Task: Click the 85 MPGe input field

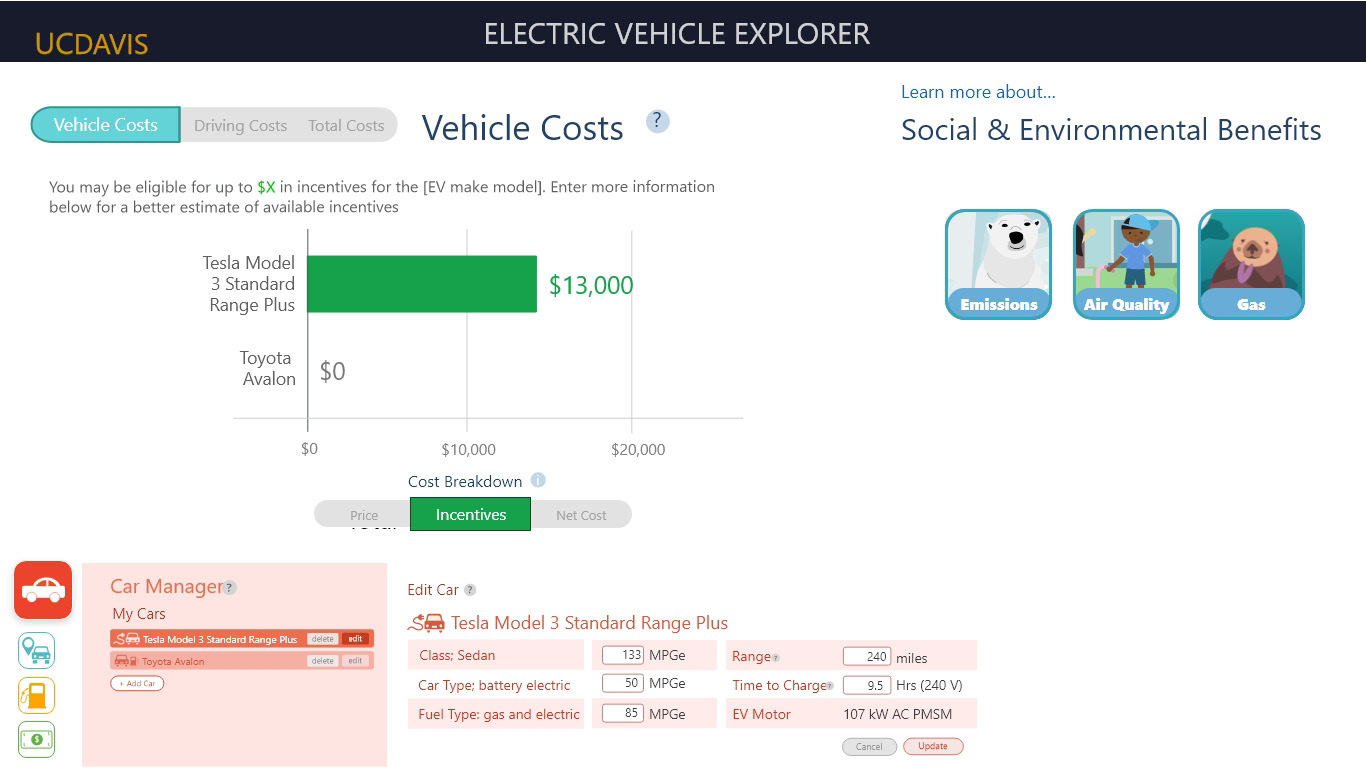Action: pos(623,714)
